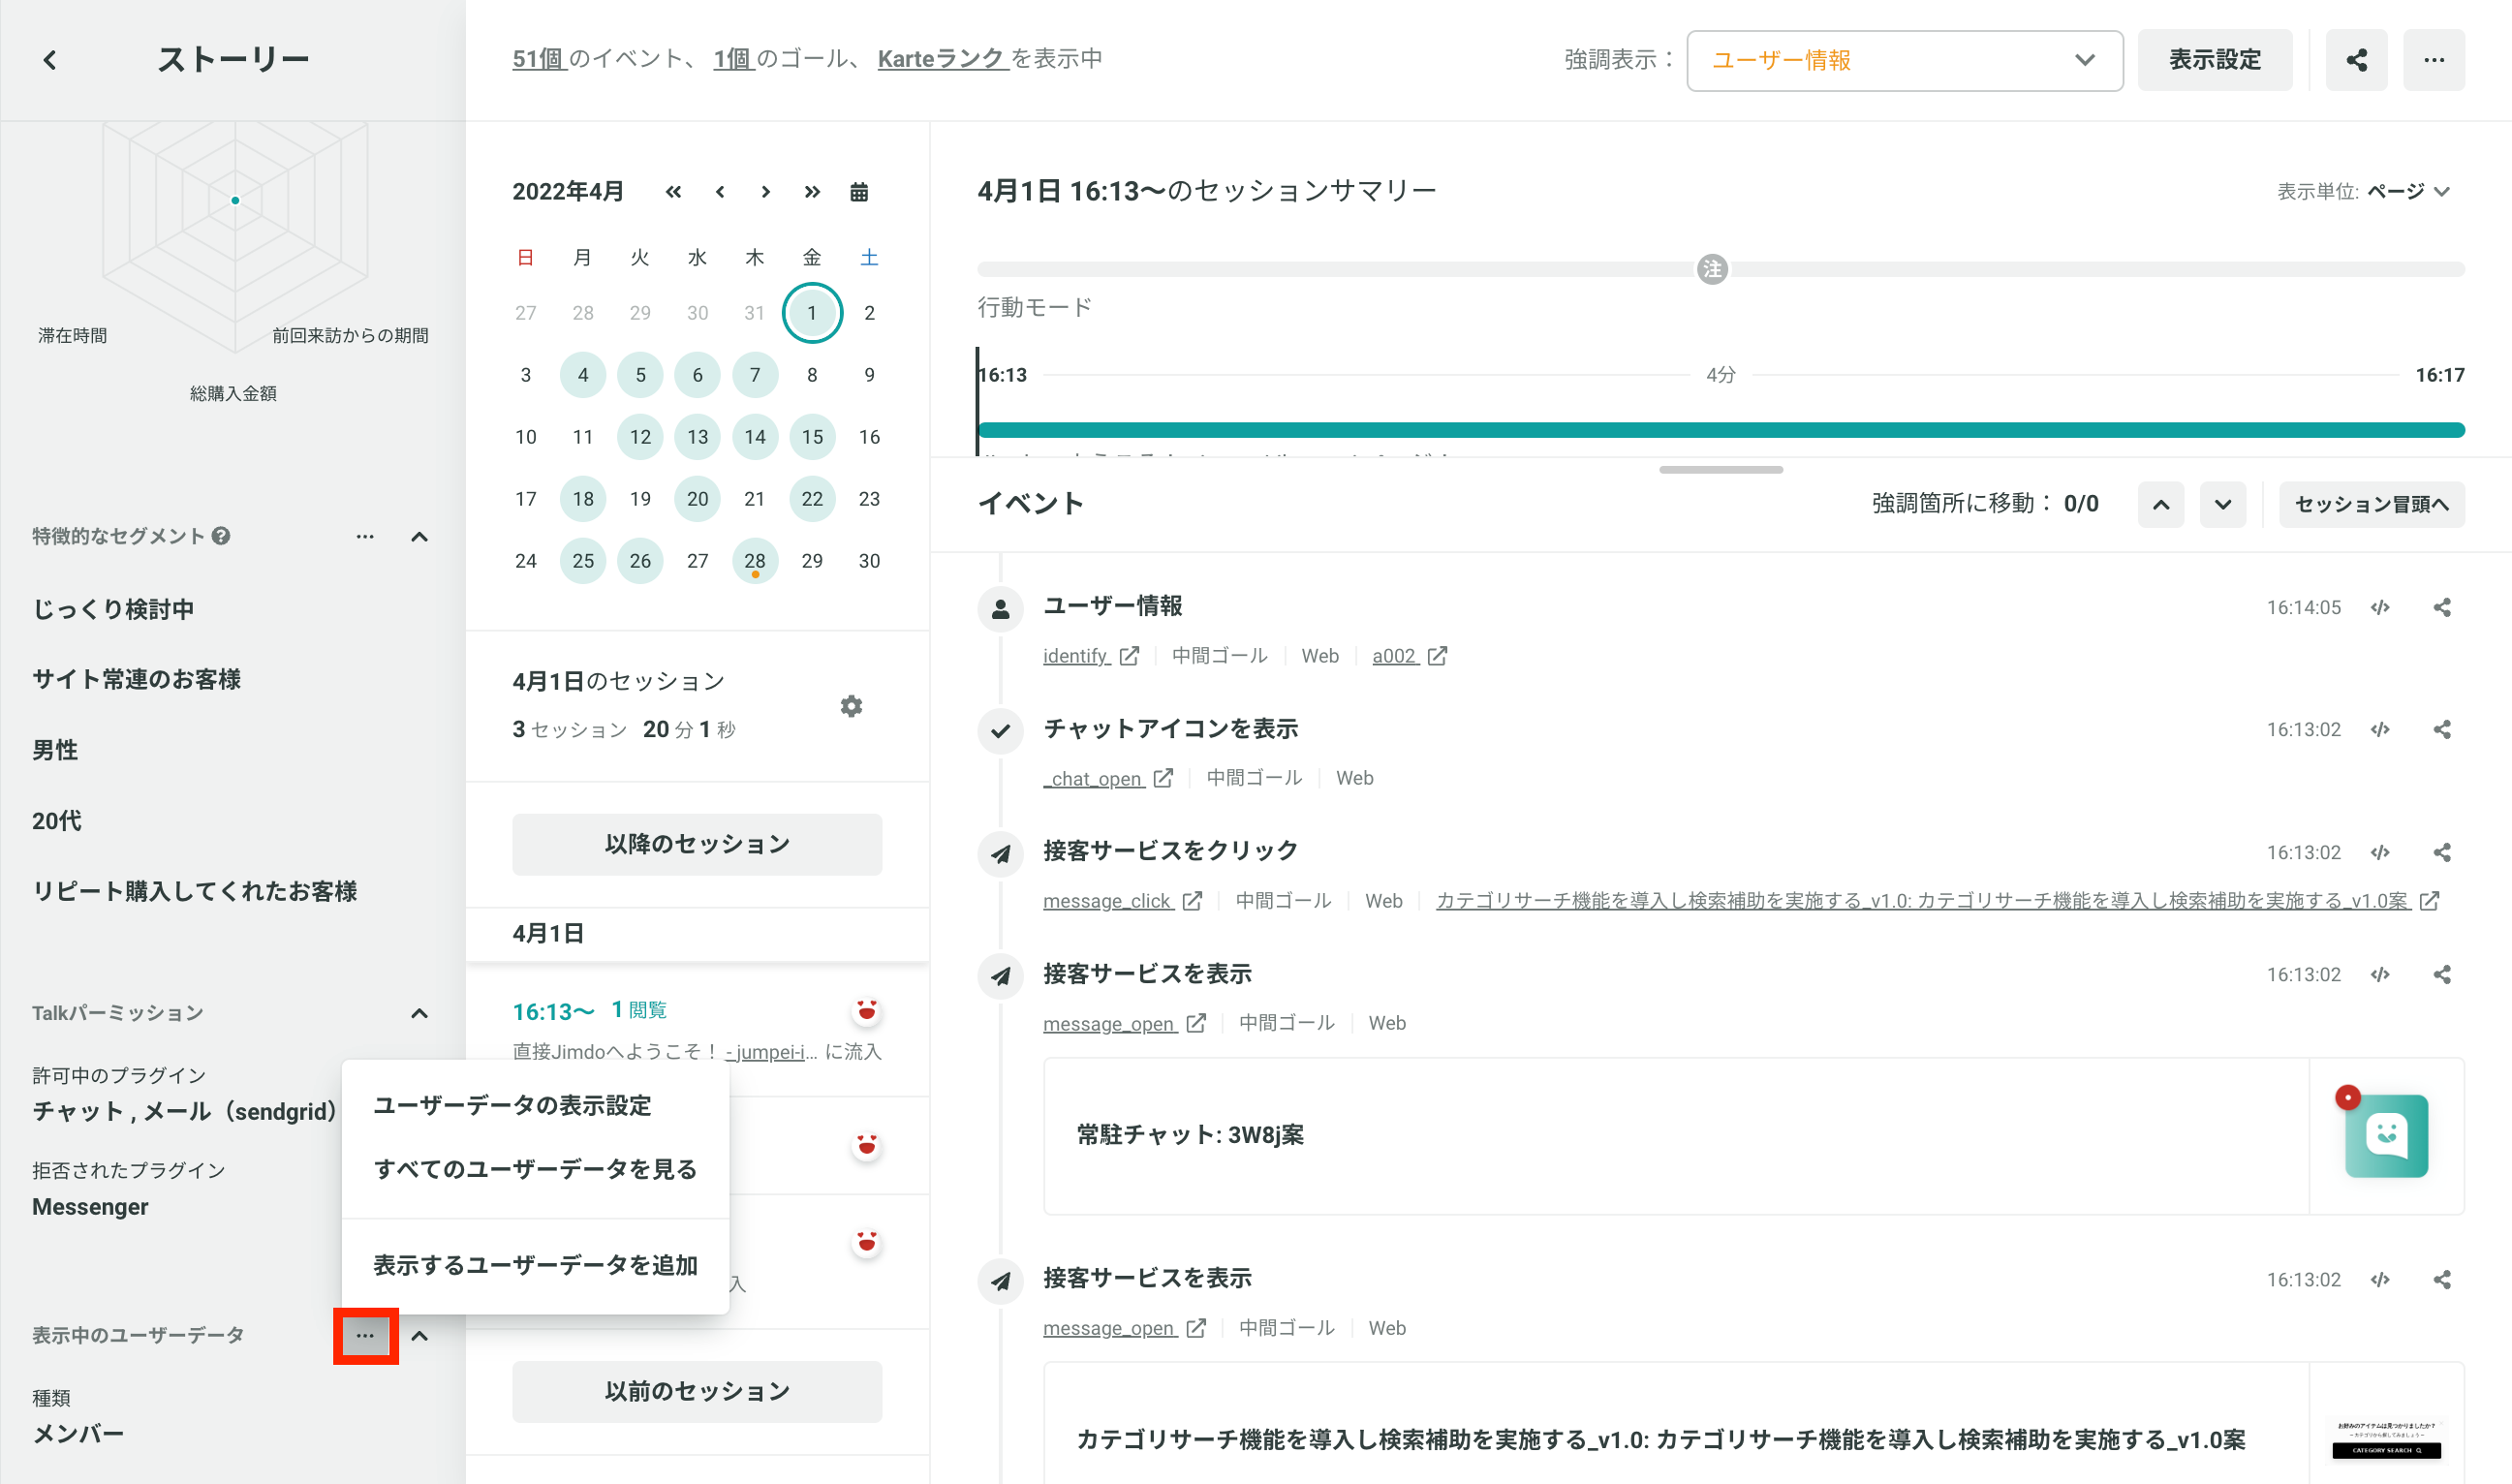
Task: Click the 注 marker on session slider
Action: point(1712,269)
